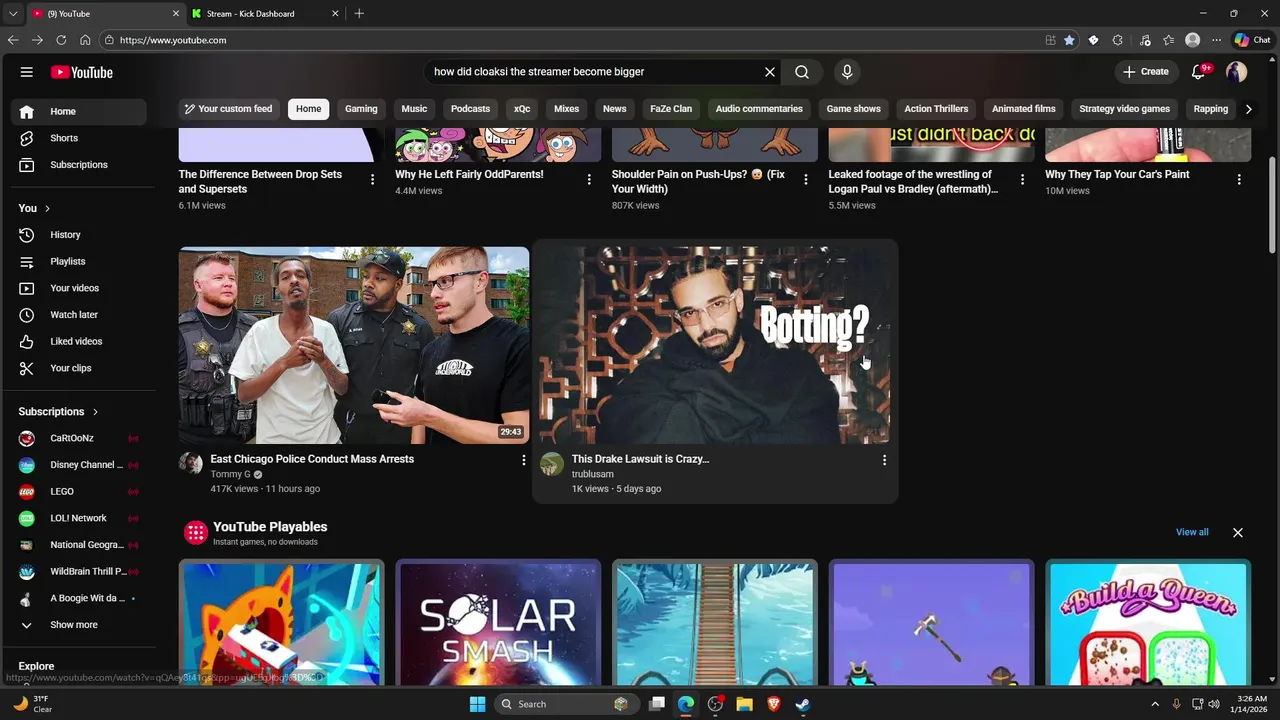Viewport: 1280px width, 720px height.
Task: Click the browser home button
Action: 85,40
